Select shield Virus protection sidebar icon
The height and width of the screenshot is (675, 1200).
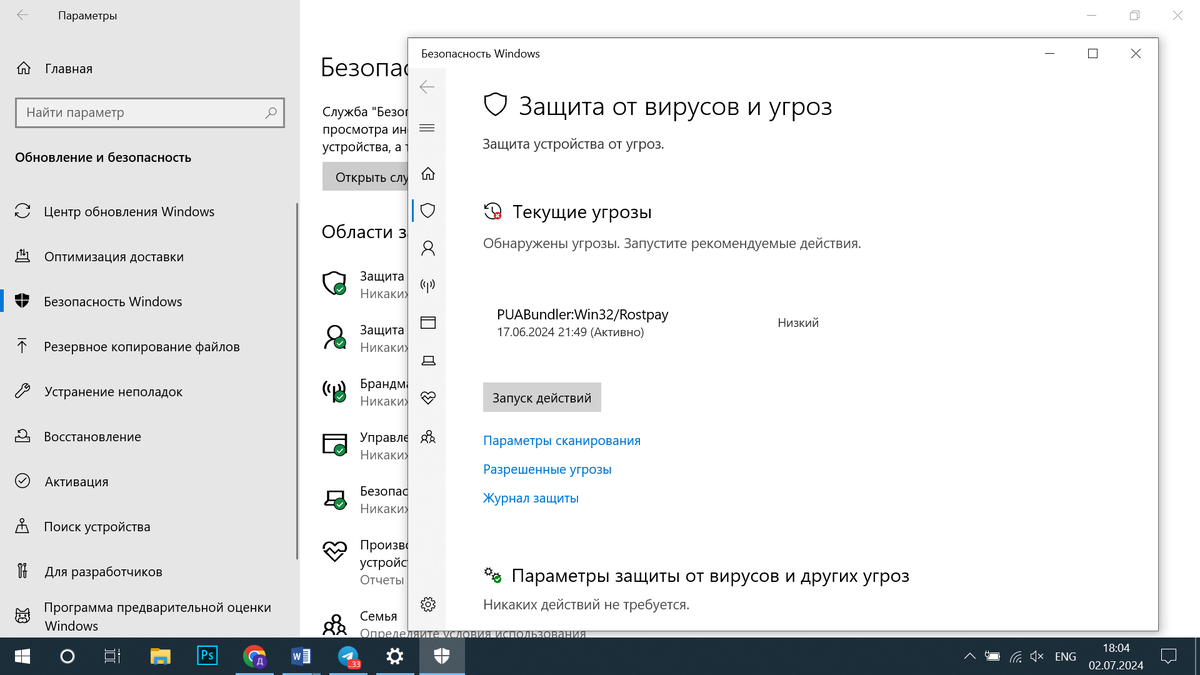428,211
